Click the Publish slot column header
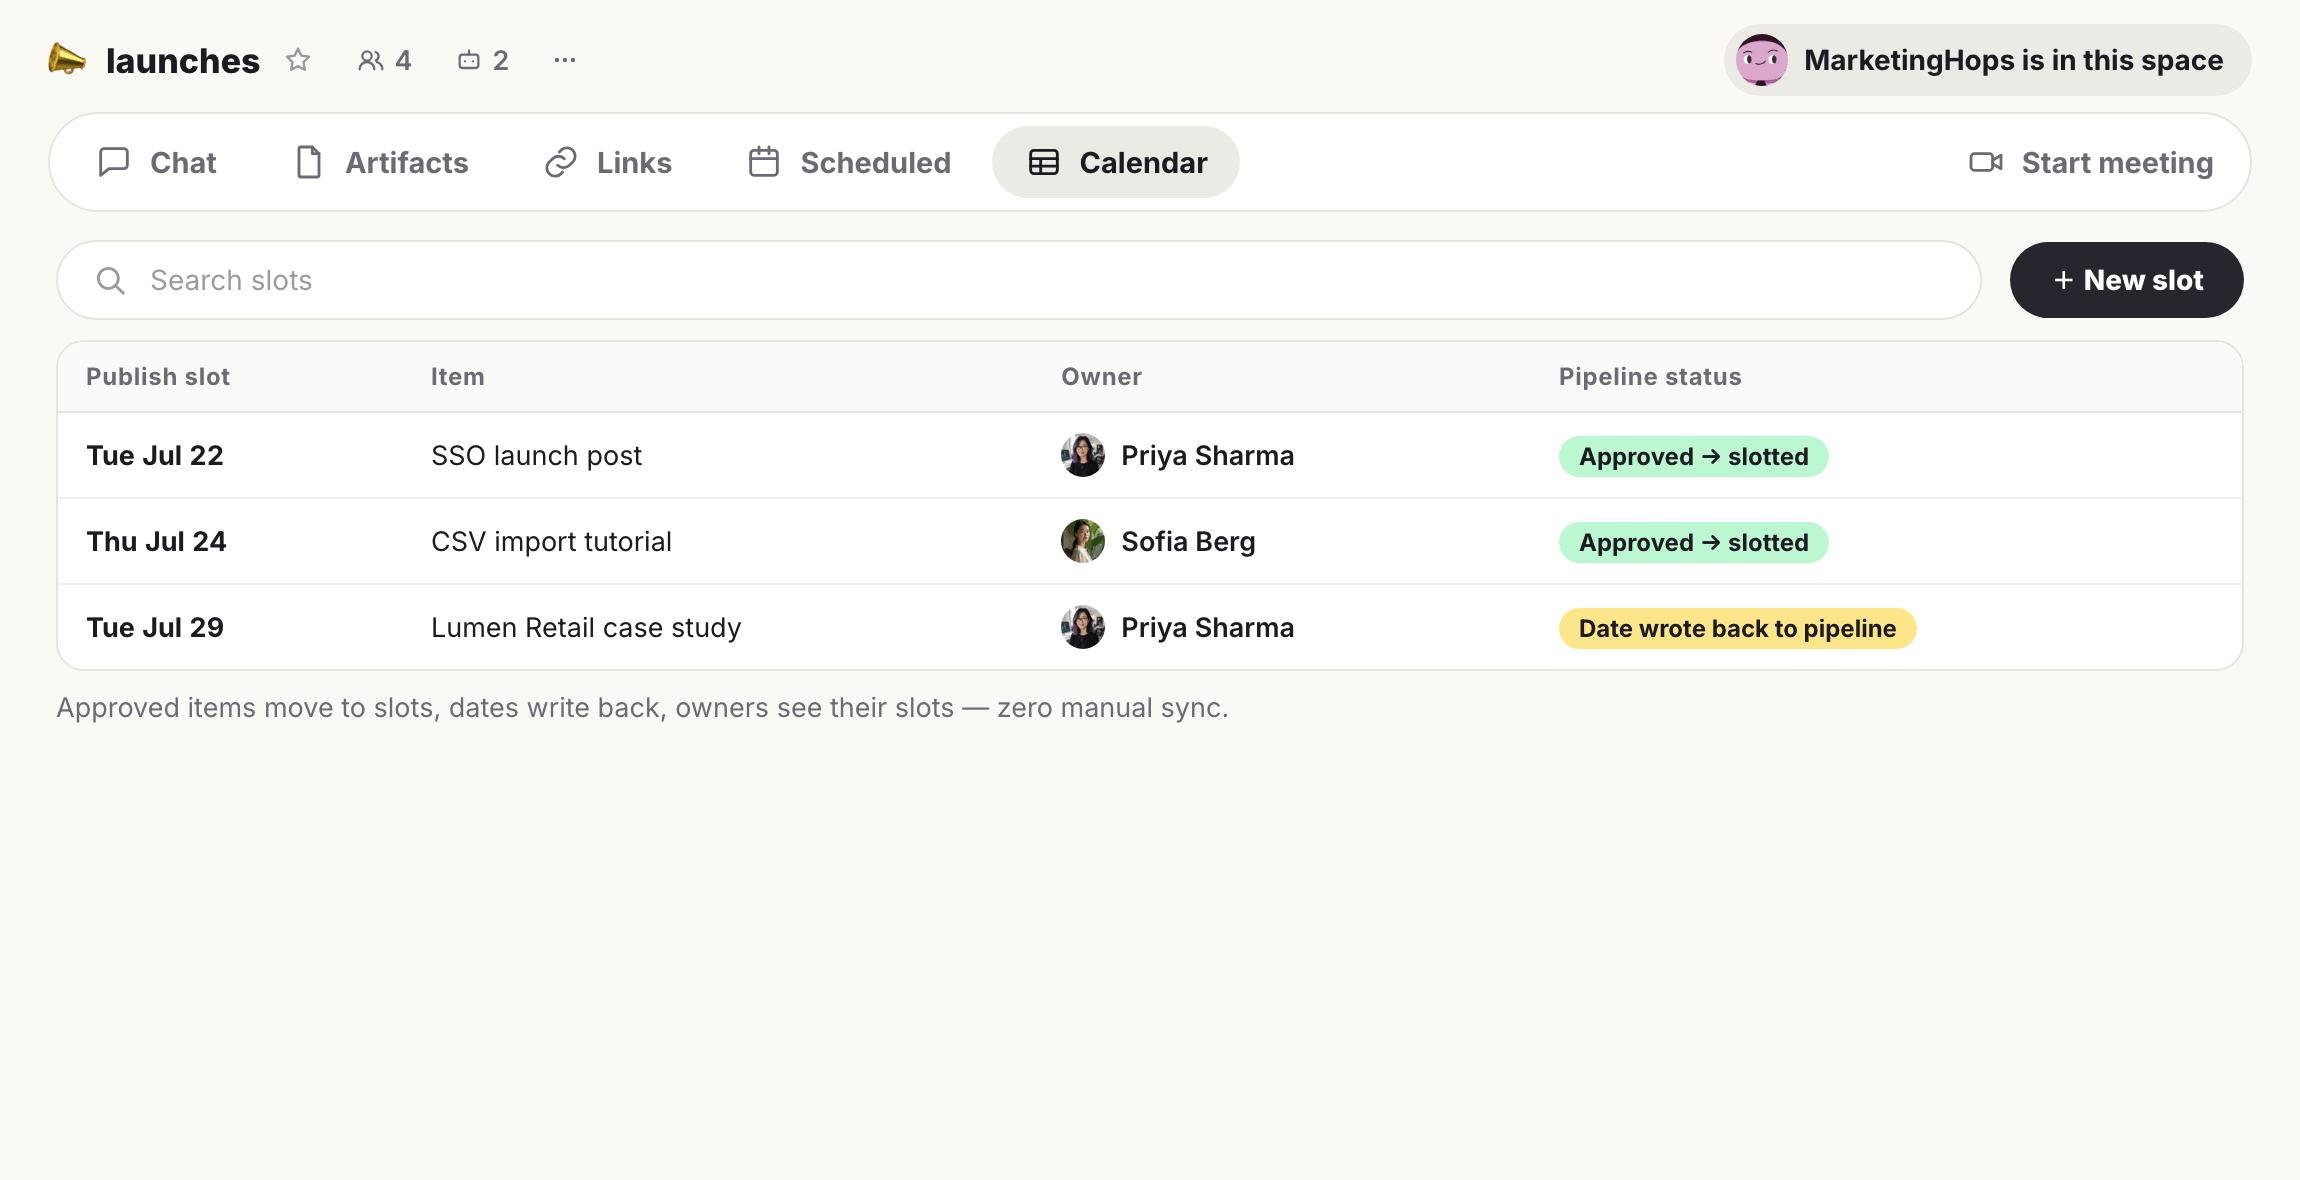The width and height of the screenshot is (2300, 1180). [158, 377]
